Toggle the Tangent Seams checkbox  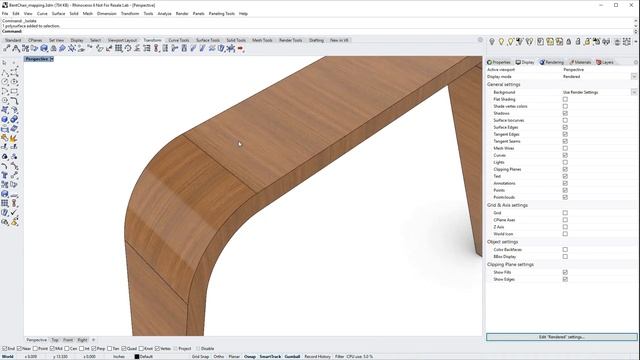pyautogui.click(x=565, y=141)
